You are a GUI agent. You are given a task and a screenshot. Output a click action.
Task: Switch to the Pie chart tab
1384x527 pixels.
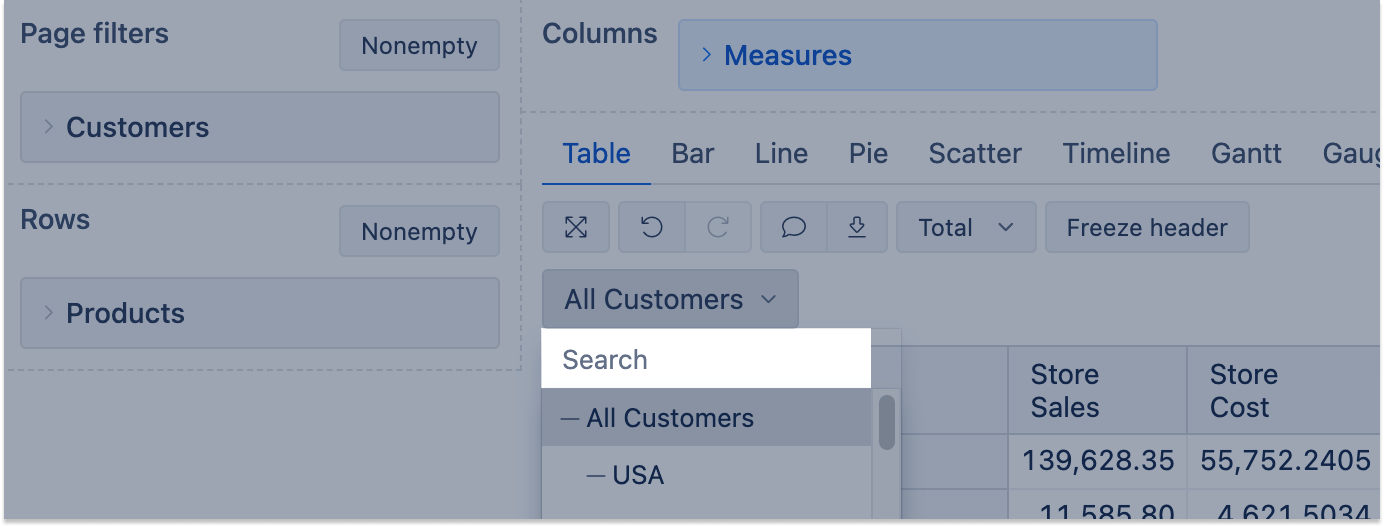pyautogui.click(x=868, y=154)
